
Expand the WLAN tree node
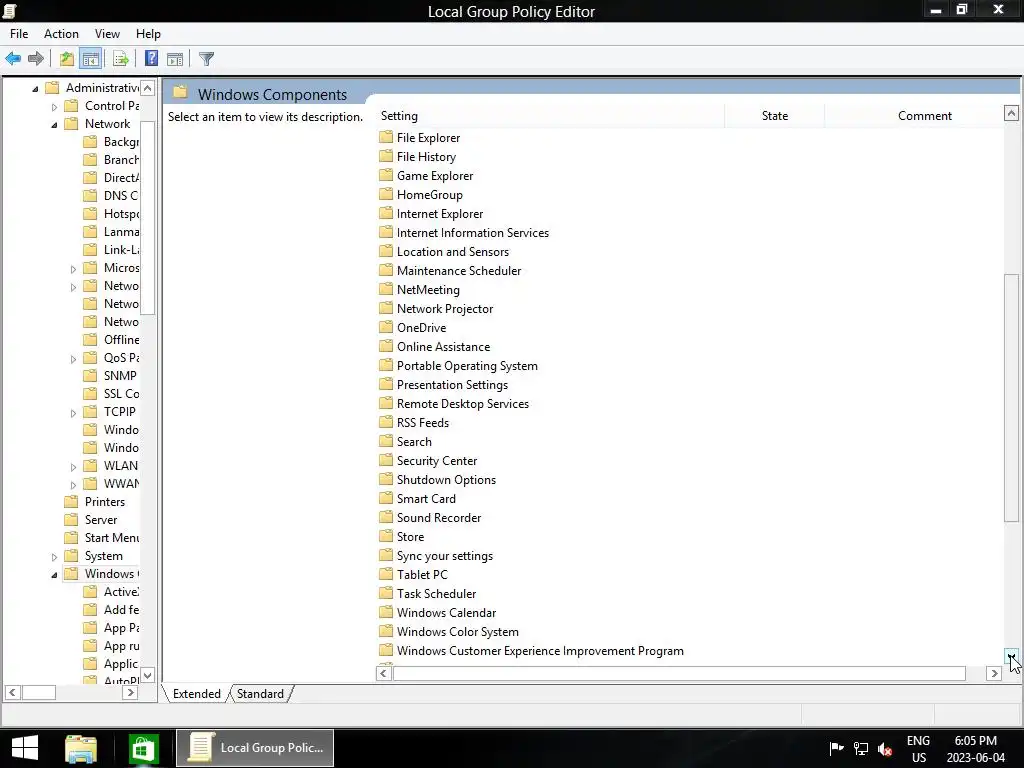click(73, 467)
